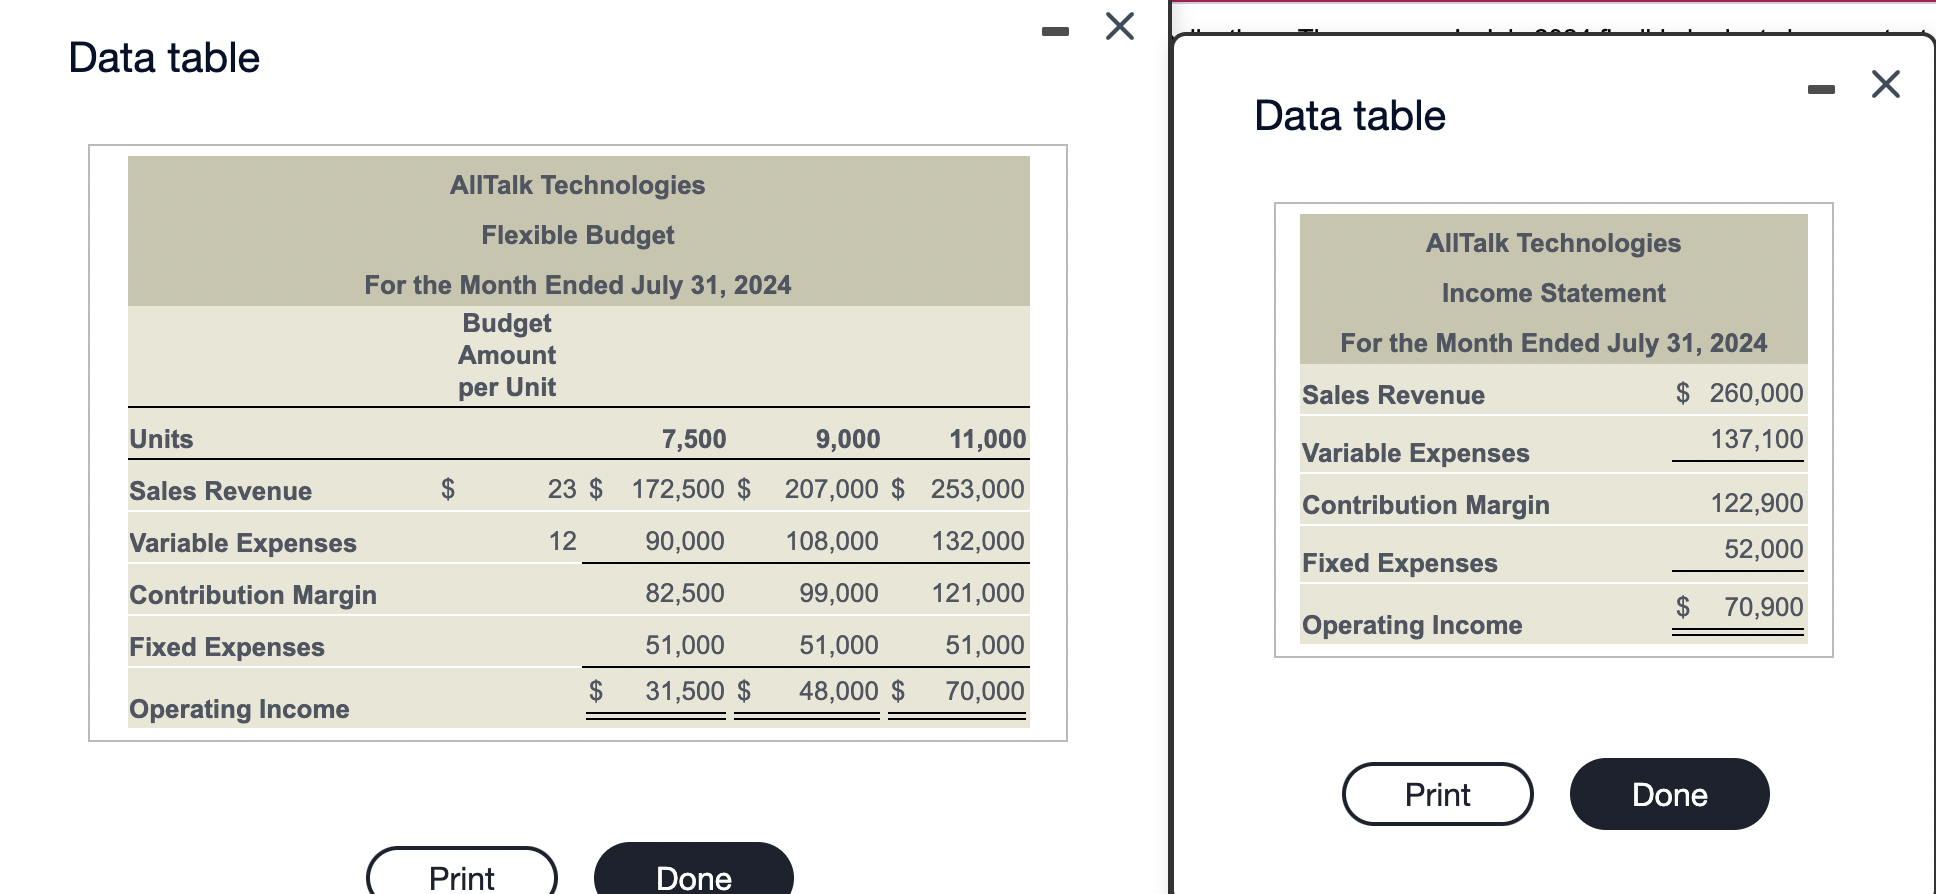
Task: Minimize the left Data table dialog
Action: [x=1054, y=30]
